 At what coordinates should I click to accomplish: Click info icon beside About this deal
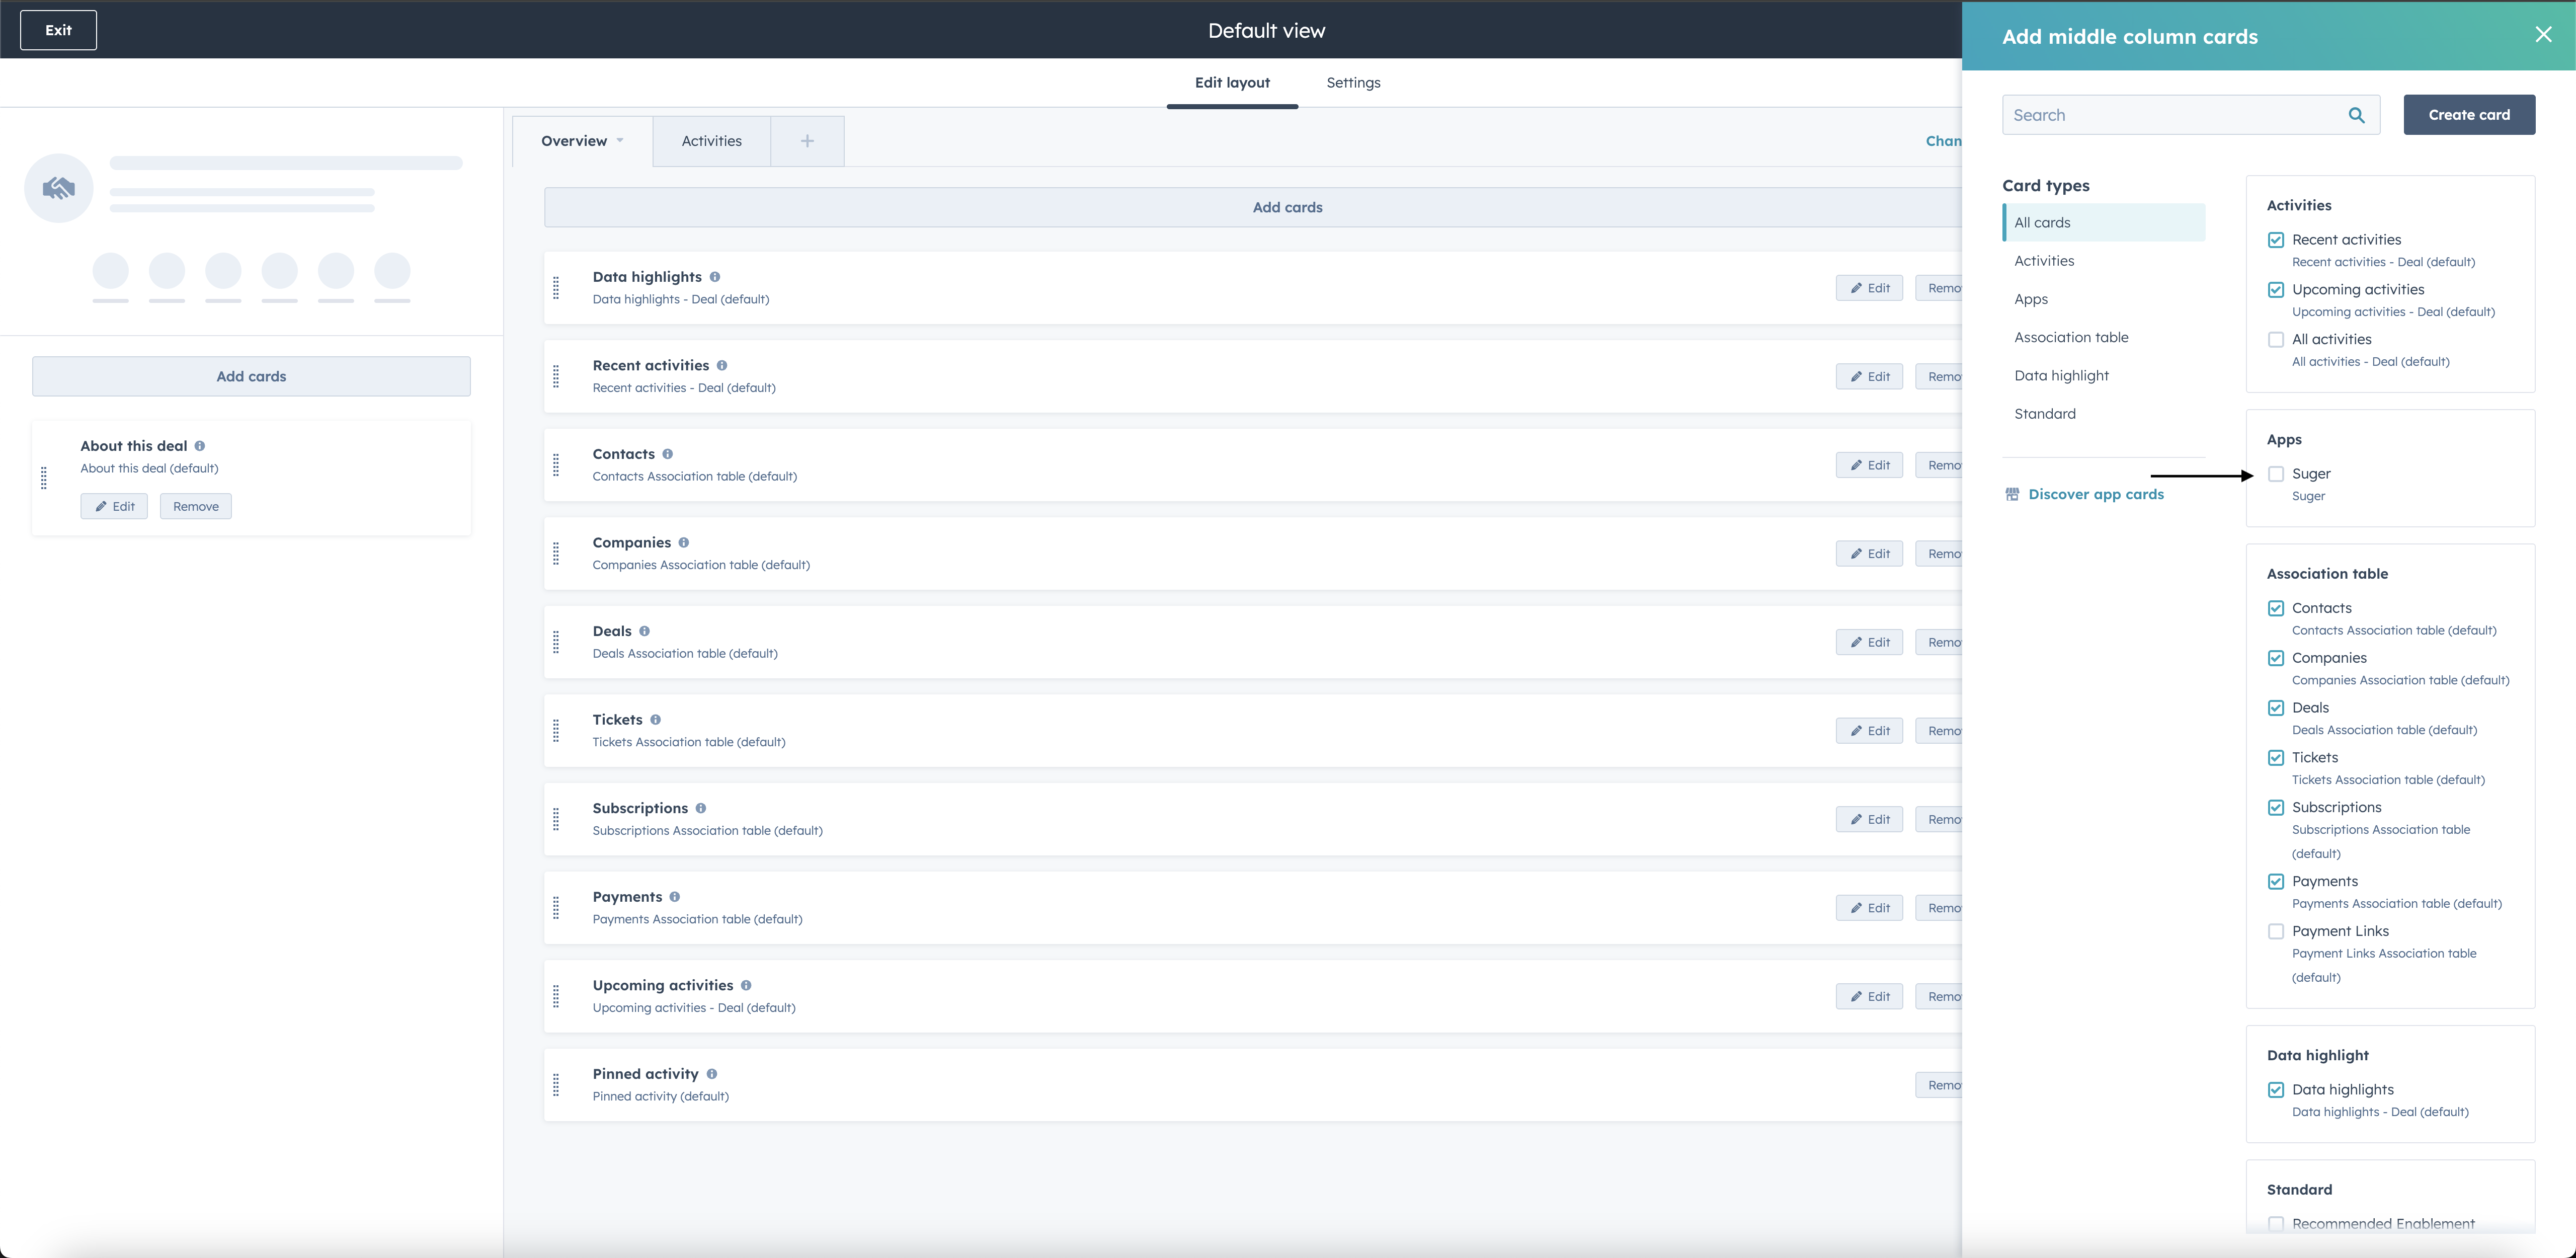(200, 446)
